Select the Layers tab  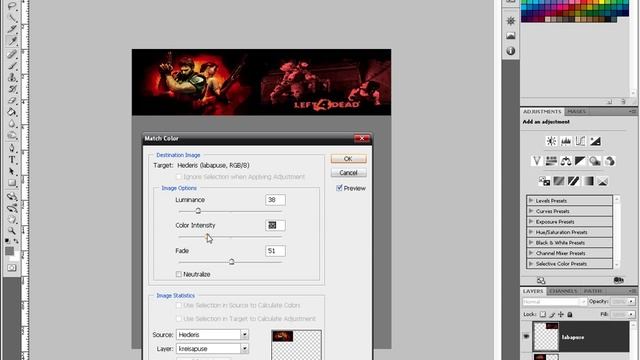[x=533, y=291]
